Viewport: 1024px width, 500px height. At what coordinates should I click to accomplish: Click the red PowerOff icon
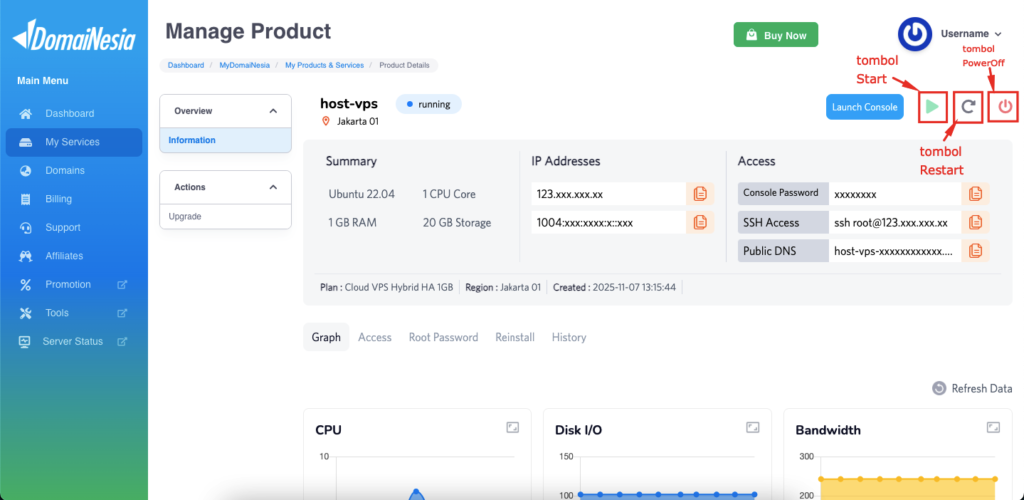coord(1004,107)
